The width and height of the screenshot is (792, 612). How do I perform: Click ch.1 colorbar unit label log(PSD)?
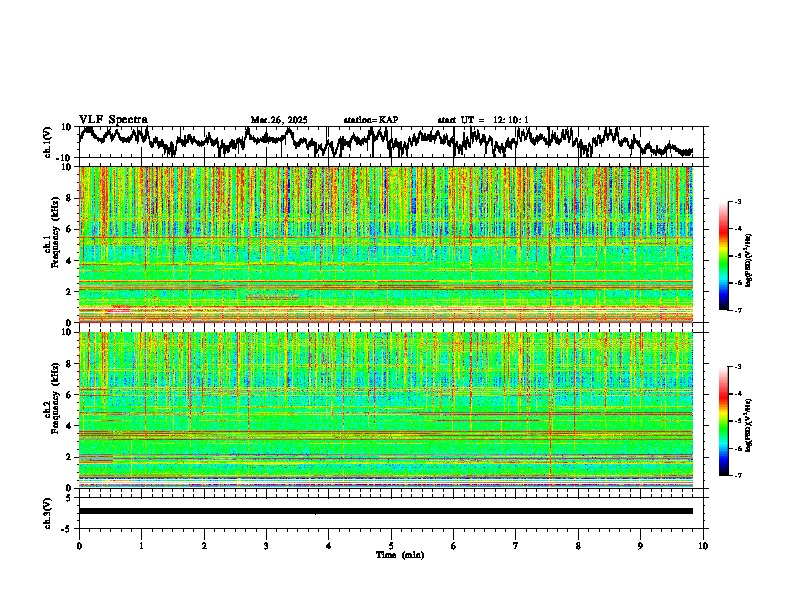[749, 260]
